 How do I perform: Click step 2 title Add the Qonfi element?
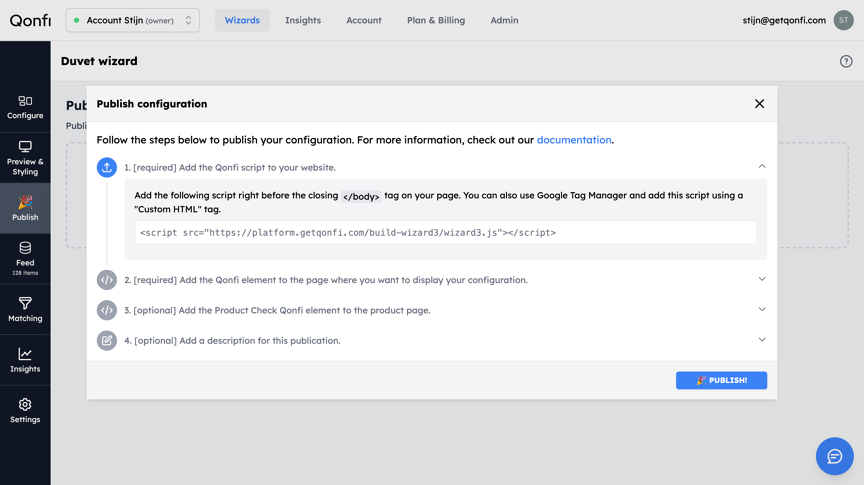click(326, 280)
